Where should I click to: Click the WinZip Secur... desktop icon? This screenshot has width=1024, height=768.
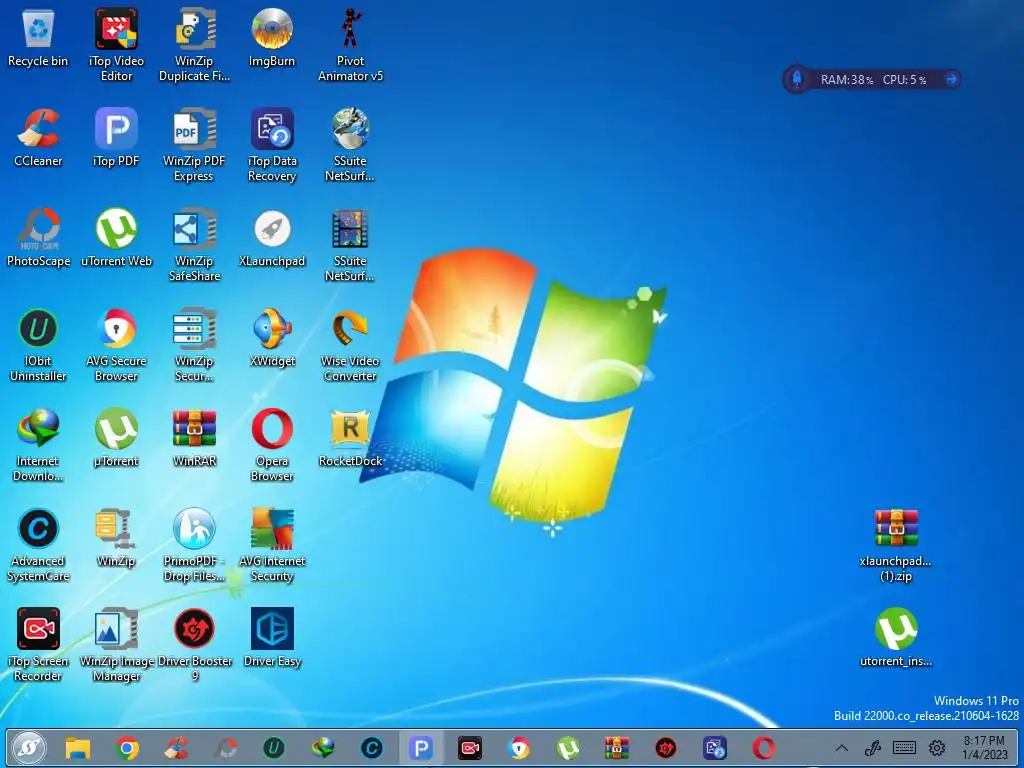coord(194,345)
